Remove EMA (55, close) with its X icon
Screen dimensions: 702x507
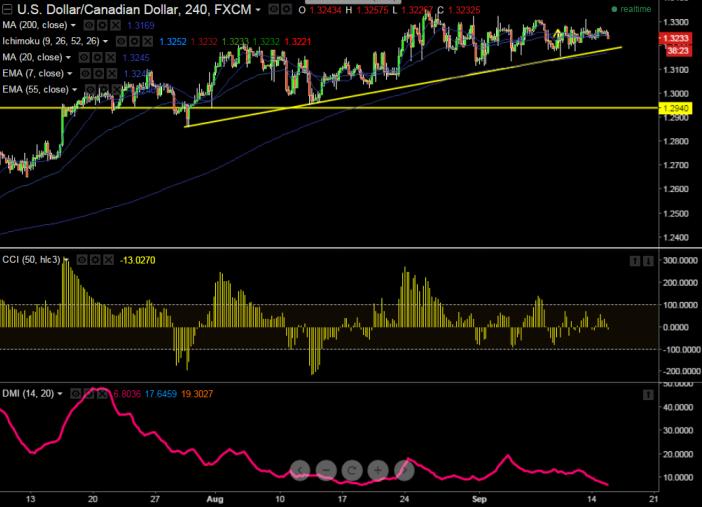(x=117, y=90)
